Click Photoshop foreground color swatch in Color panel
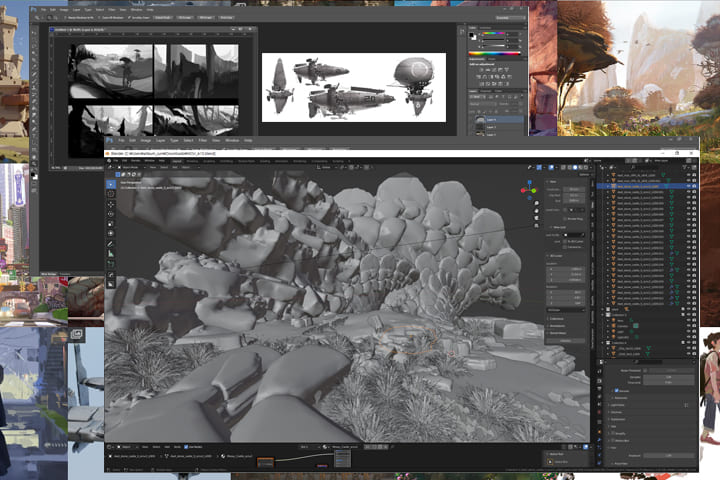This screenshot has width=720, height=480. click(471, 35)
